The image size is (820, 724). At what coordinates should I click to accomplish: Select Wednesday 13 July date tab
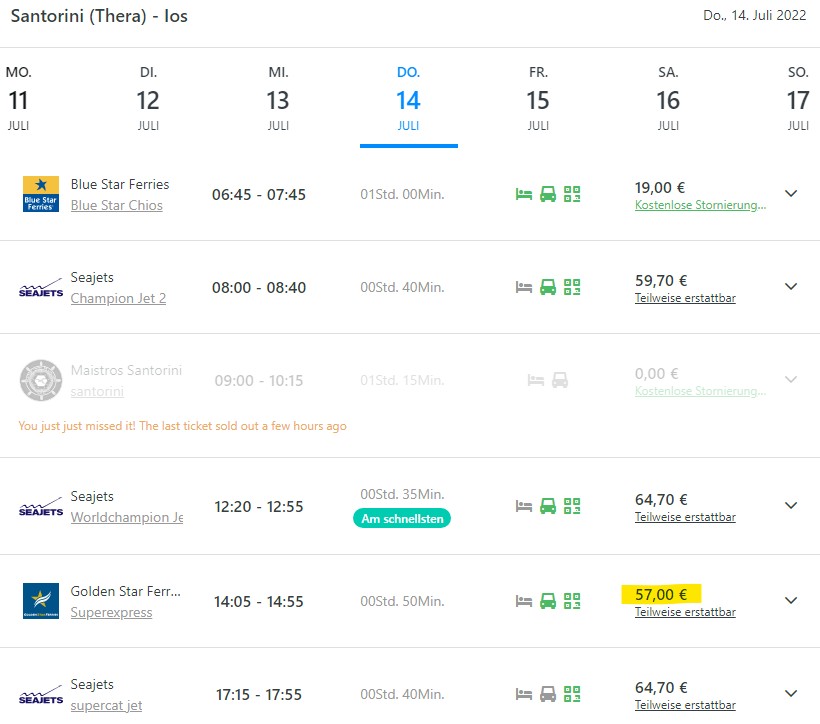pos(278,98)
